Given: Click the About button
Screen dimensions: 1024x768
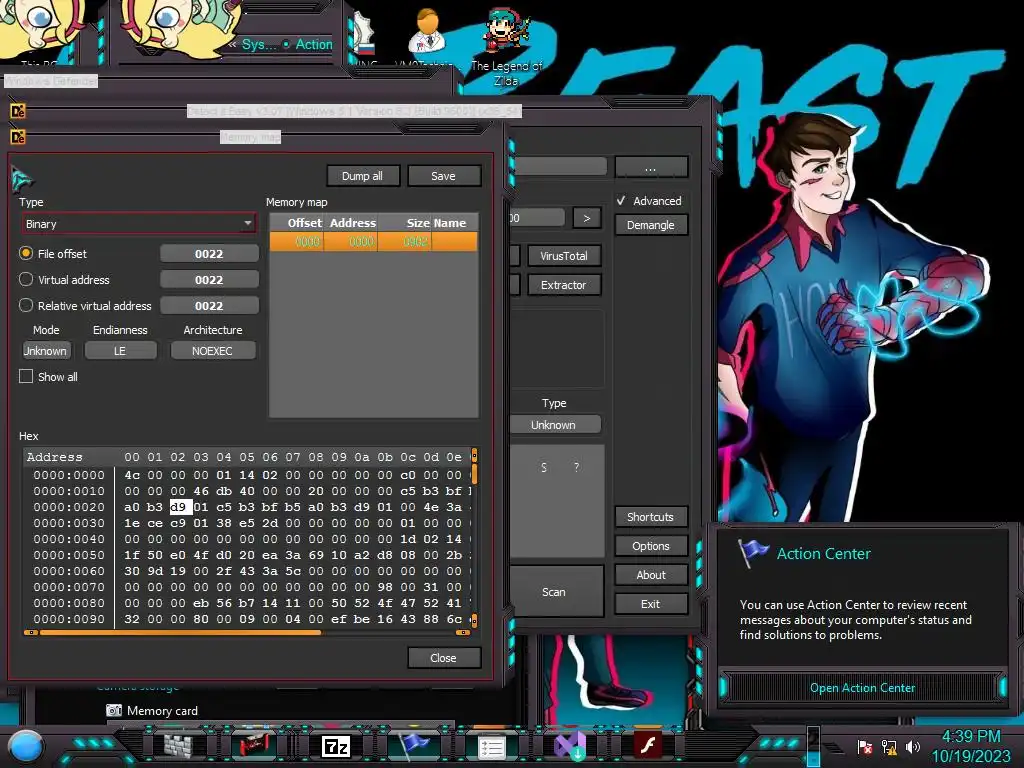Looking at the screenshot, I should (650, 575).
